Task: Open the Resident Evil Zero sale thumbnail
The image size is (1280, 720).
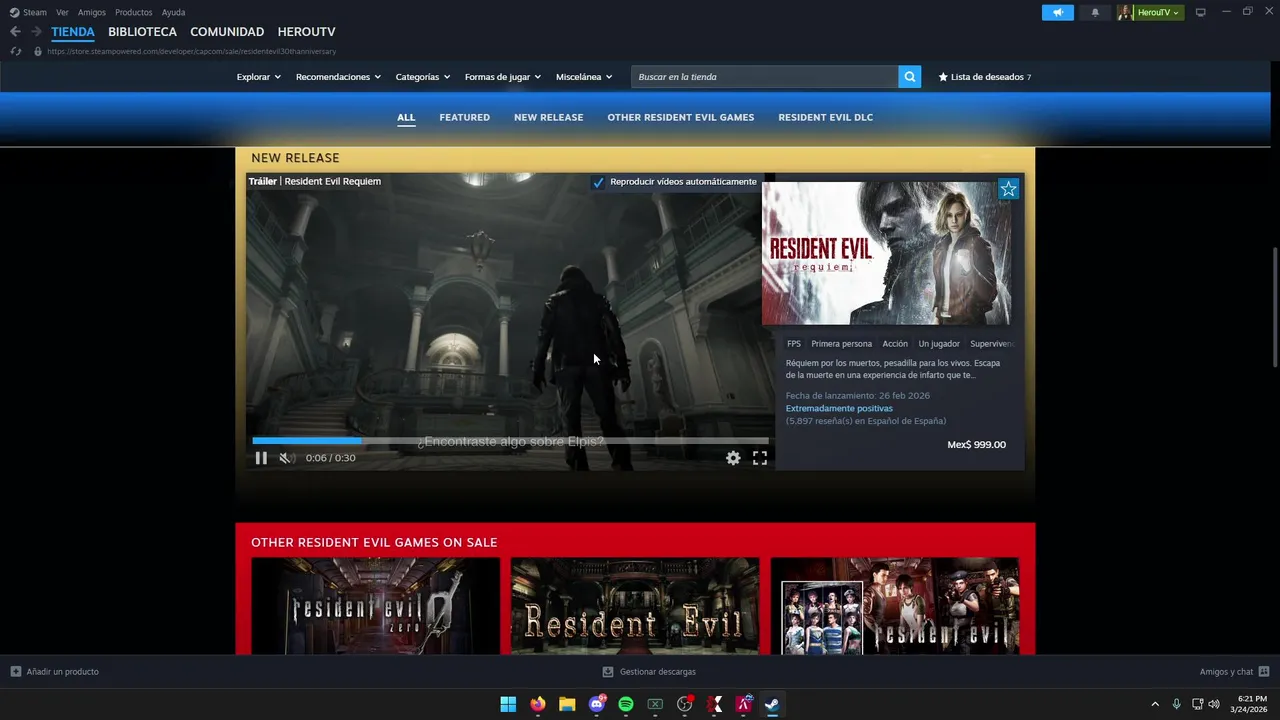Action: pos(375,606)
